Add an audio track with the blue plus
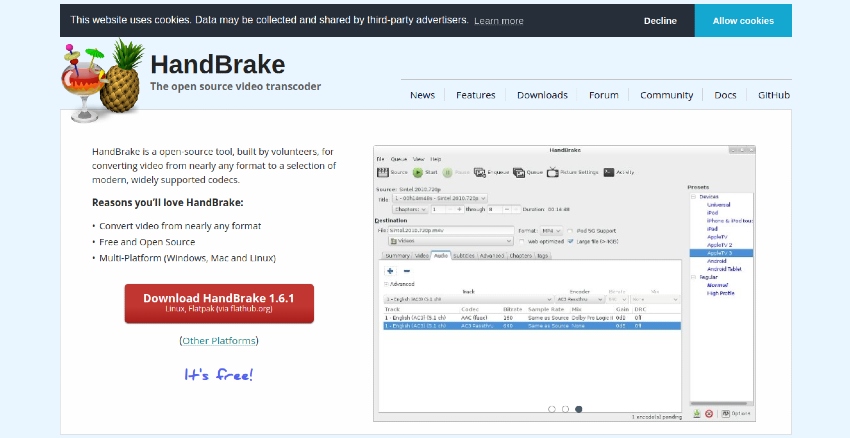This screenshot has width=850, height=438. pos(390,270)
